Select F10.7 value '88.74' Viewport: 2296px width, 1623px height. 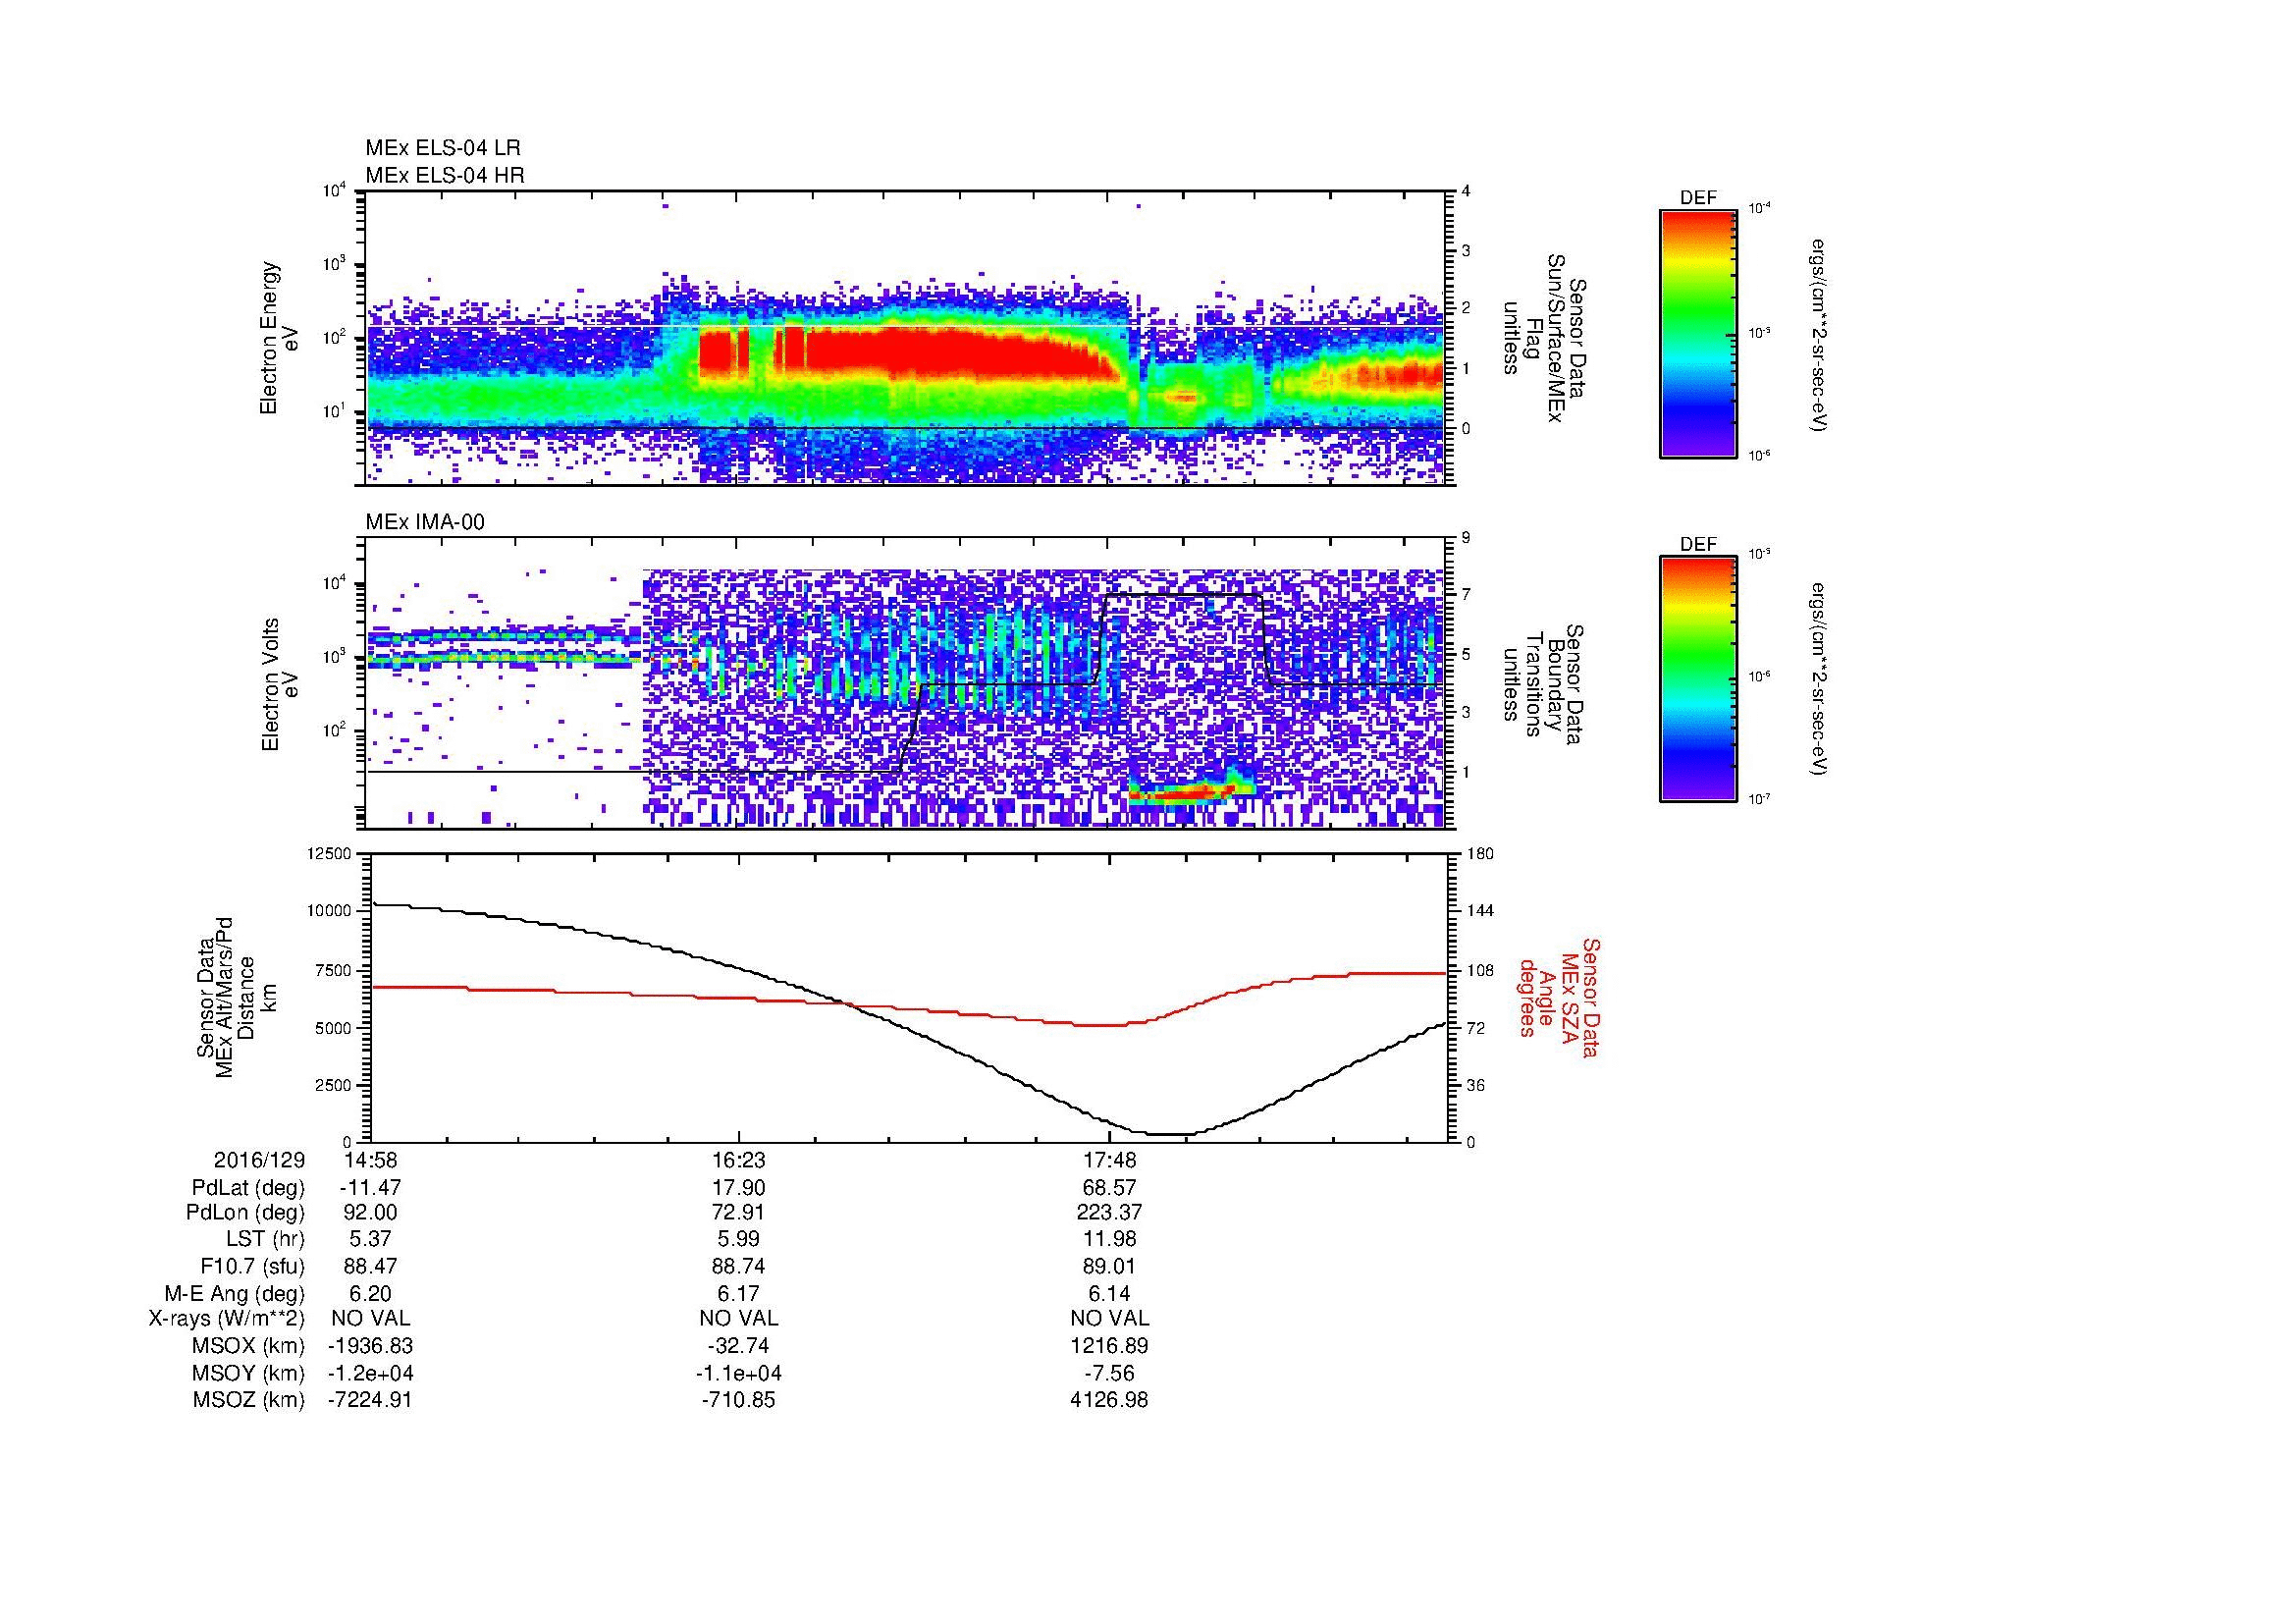pyautogui.click(x=738, y=1266)
